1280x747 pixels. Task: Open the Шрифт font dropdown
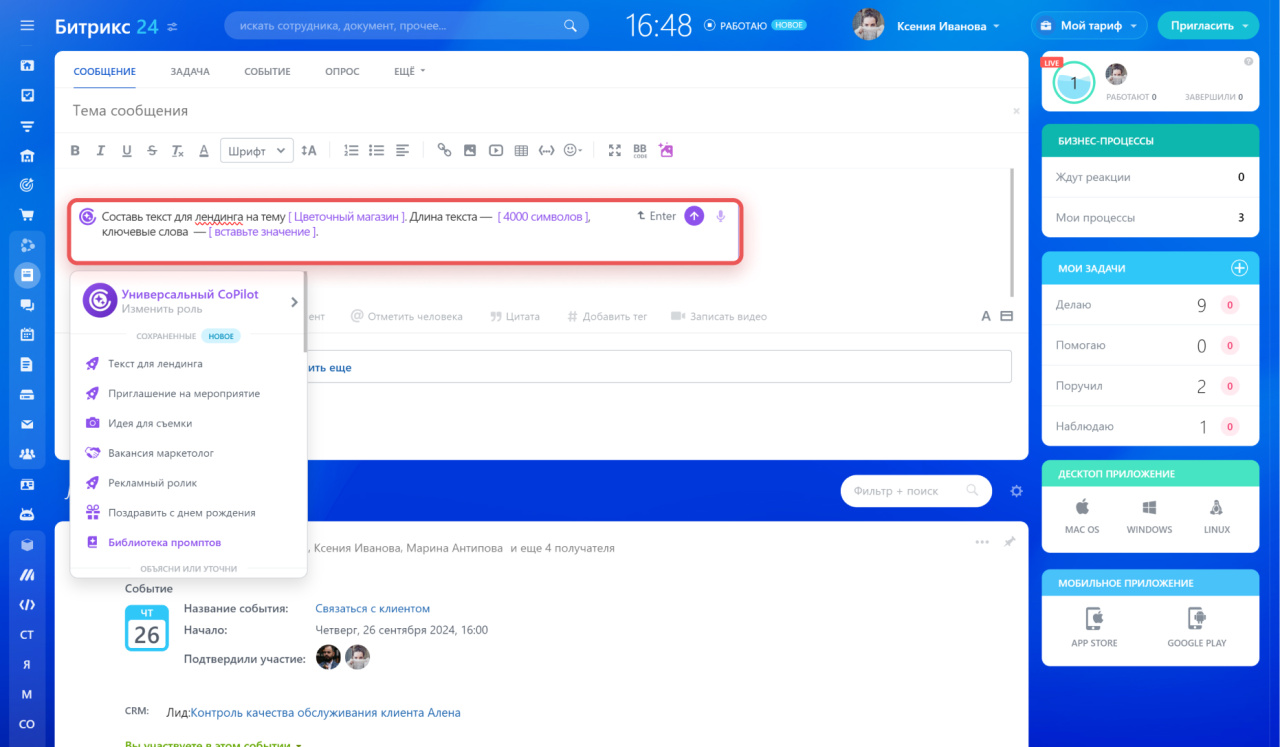(256, 151)
